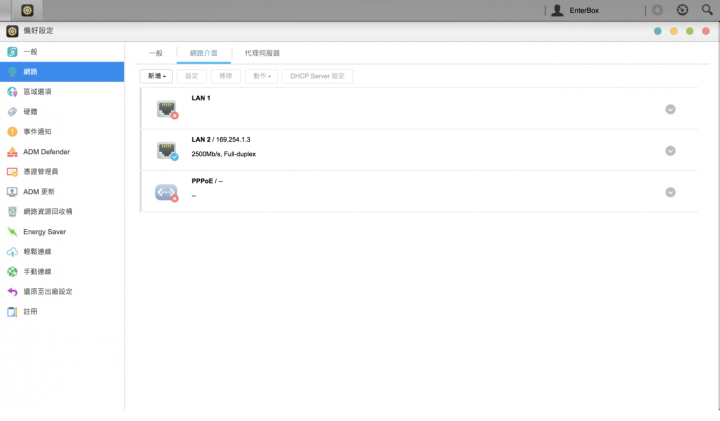Click the green maximize window button
Screen dimensions: 720x421
tap(690, 31)
